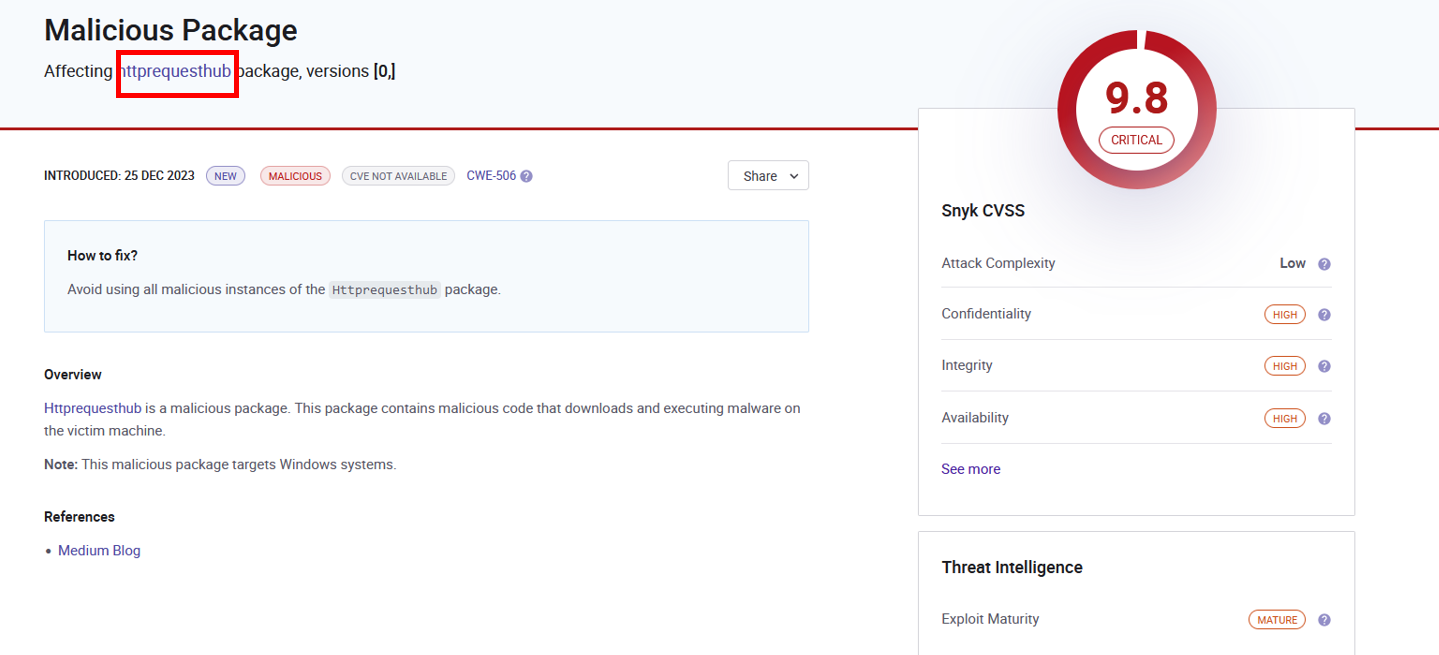Click the Confidentiality label

coord(986,314)
